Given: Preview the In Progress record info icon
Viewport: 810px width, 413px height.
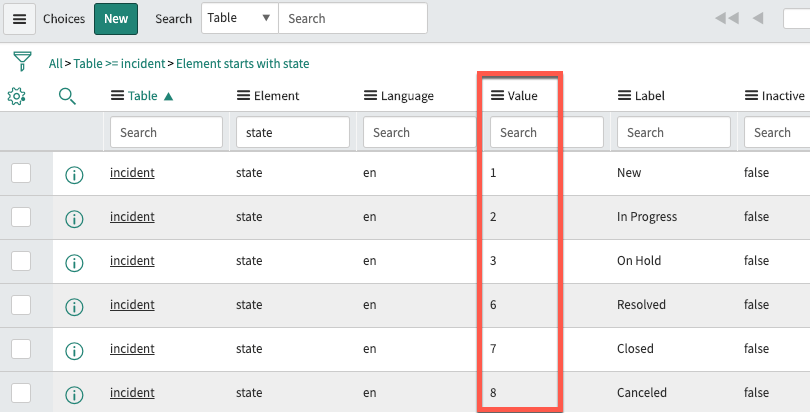Looking at the screenshot, I should [x=74, y=219].
